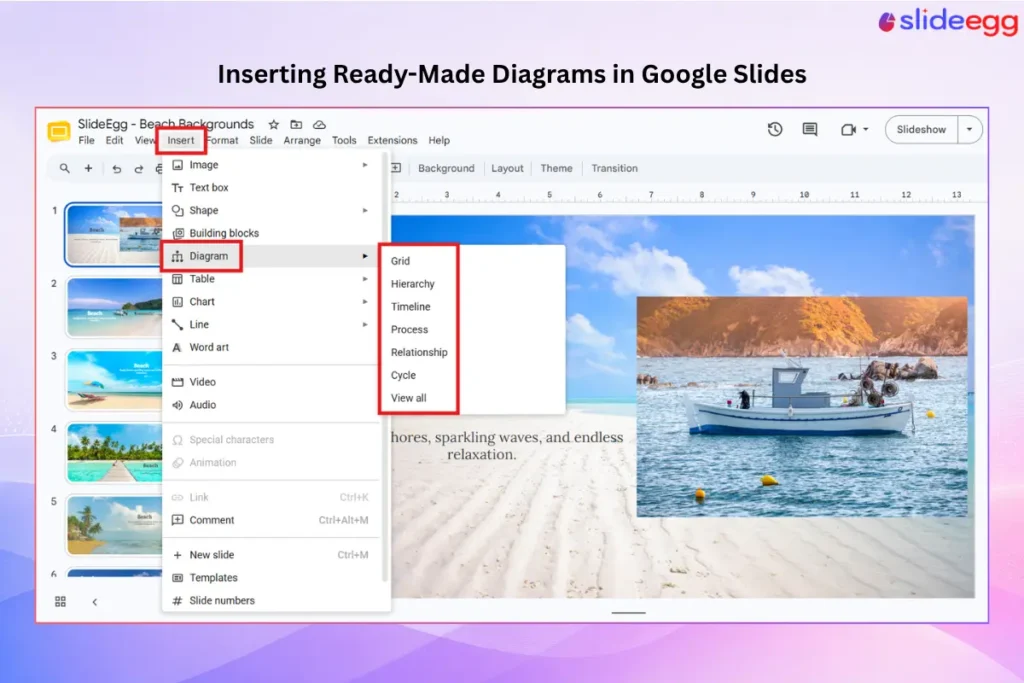Viewport: 1024px width, 683px height.
Task: Open the Arrange menu
Action: [x=302, y=140]
